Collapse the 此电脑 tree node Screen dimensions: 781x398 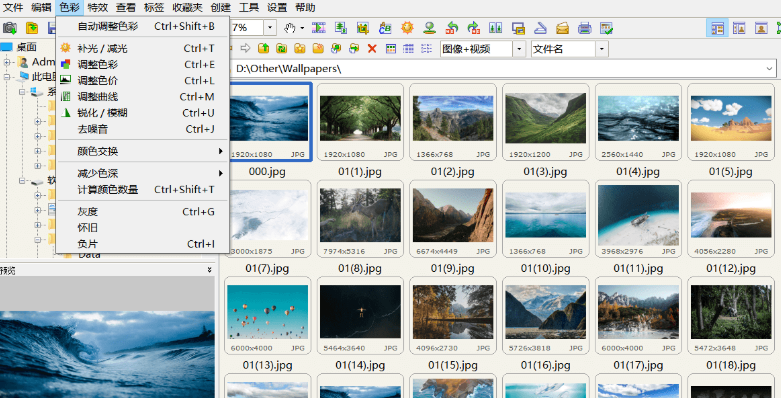(7, 77)
